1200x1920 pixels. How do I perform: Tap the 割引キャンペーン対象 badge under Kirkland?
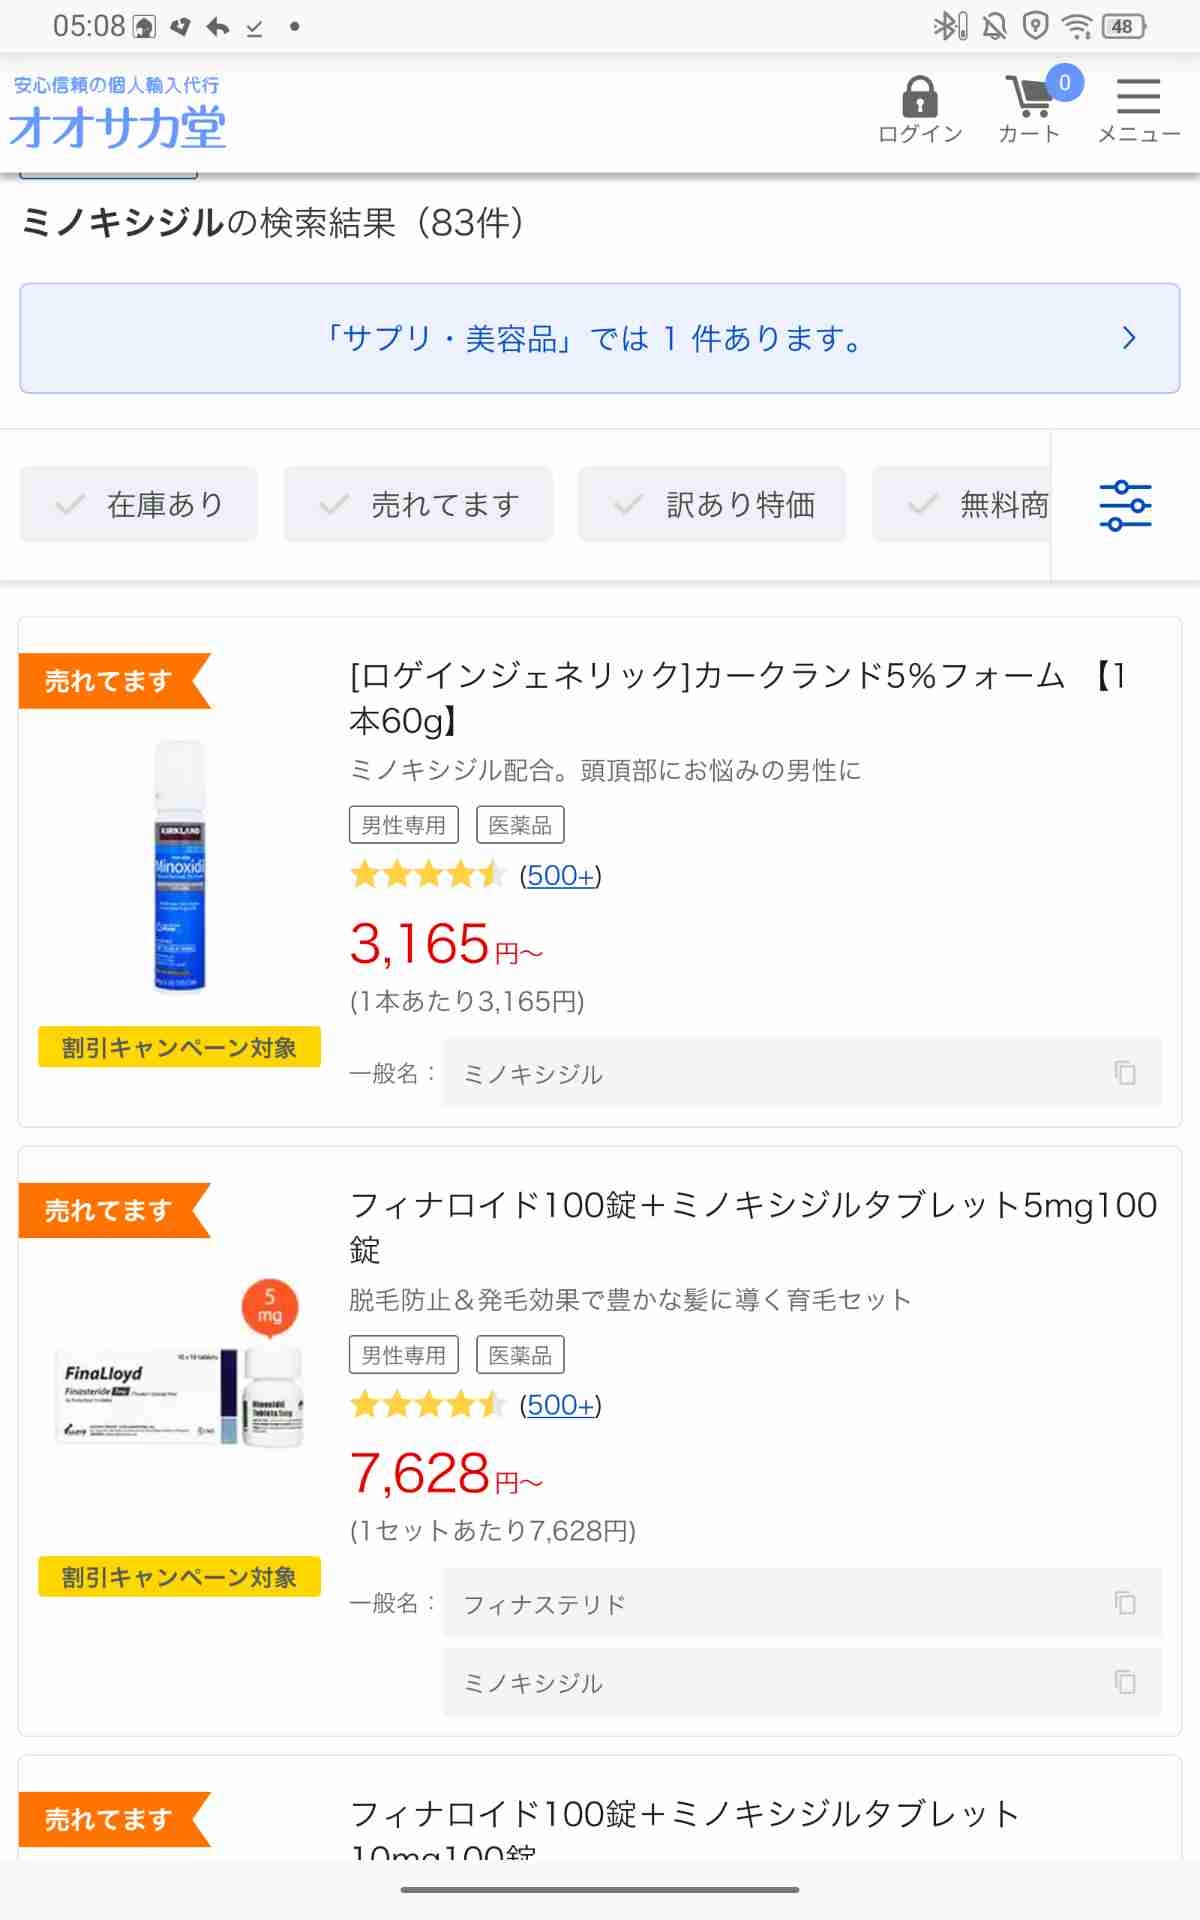(x=179, y=1047)
